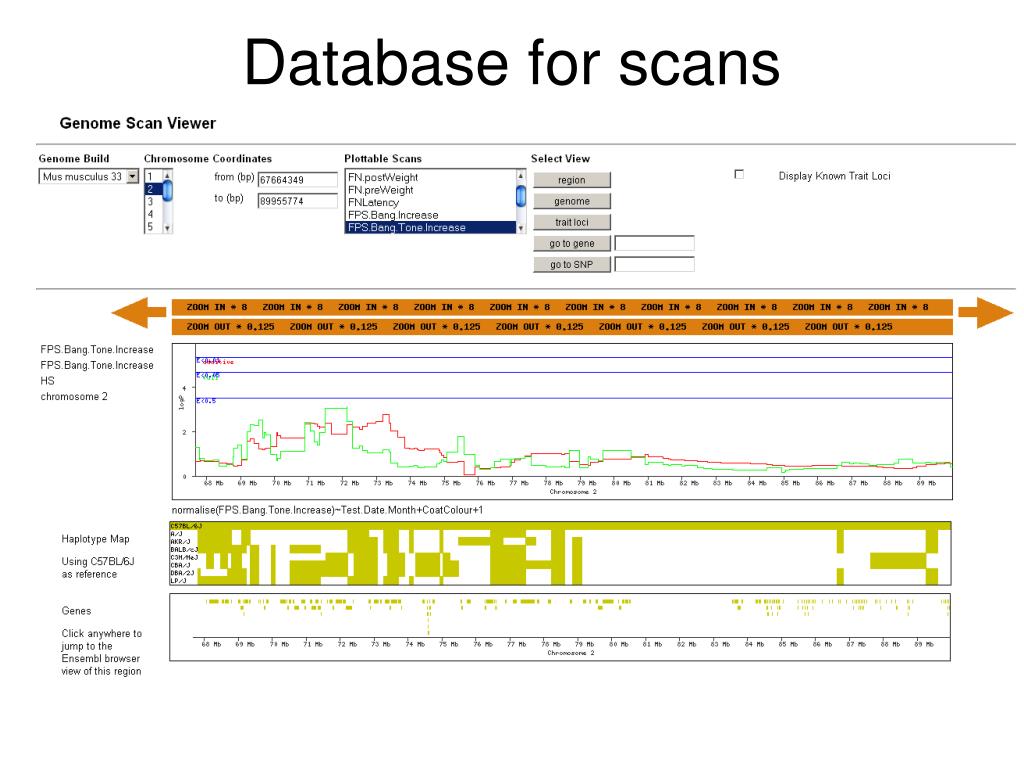This screenshot has height=768, width=1024.
Task: Enable Display Known Trait Loci checkbox
Action: [x=739, y=174]
